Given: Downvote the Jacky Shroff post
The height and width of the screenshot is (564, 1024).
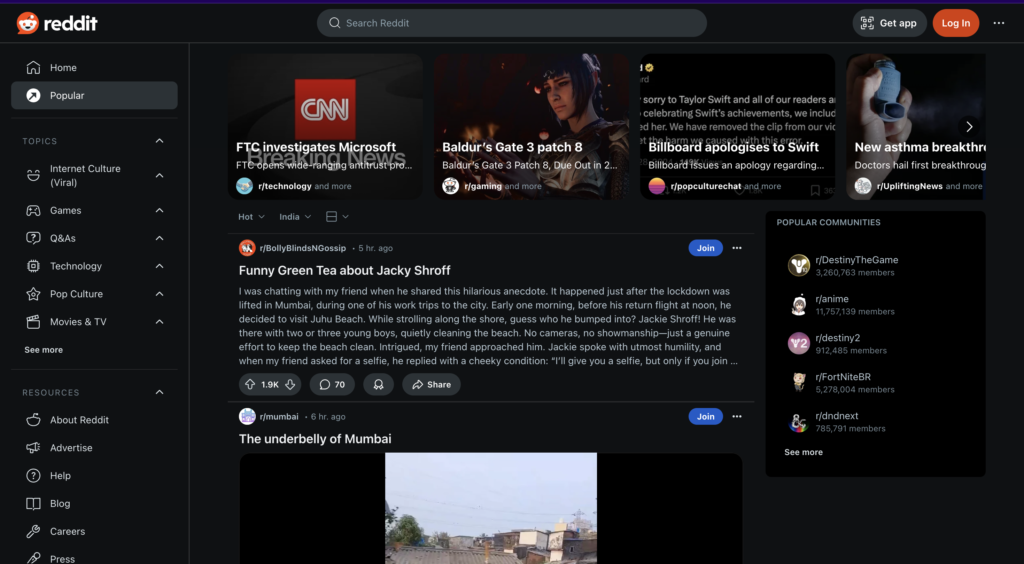Looking at the screenshot, I should point(291,384).
